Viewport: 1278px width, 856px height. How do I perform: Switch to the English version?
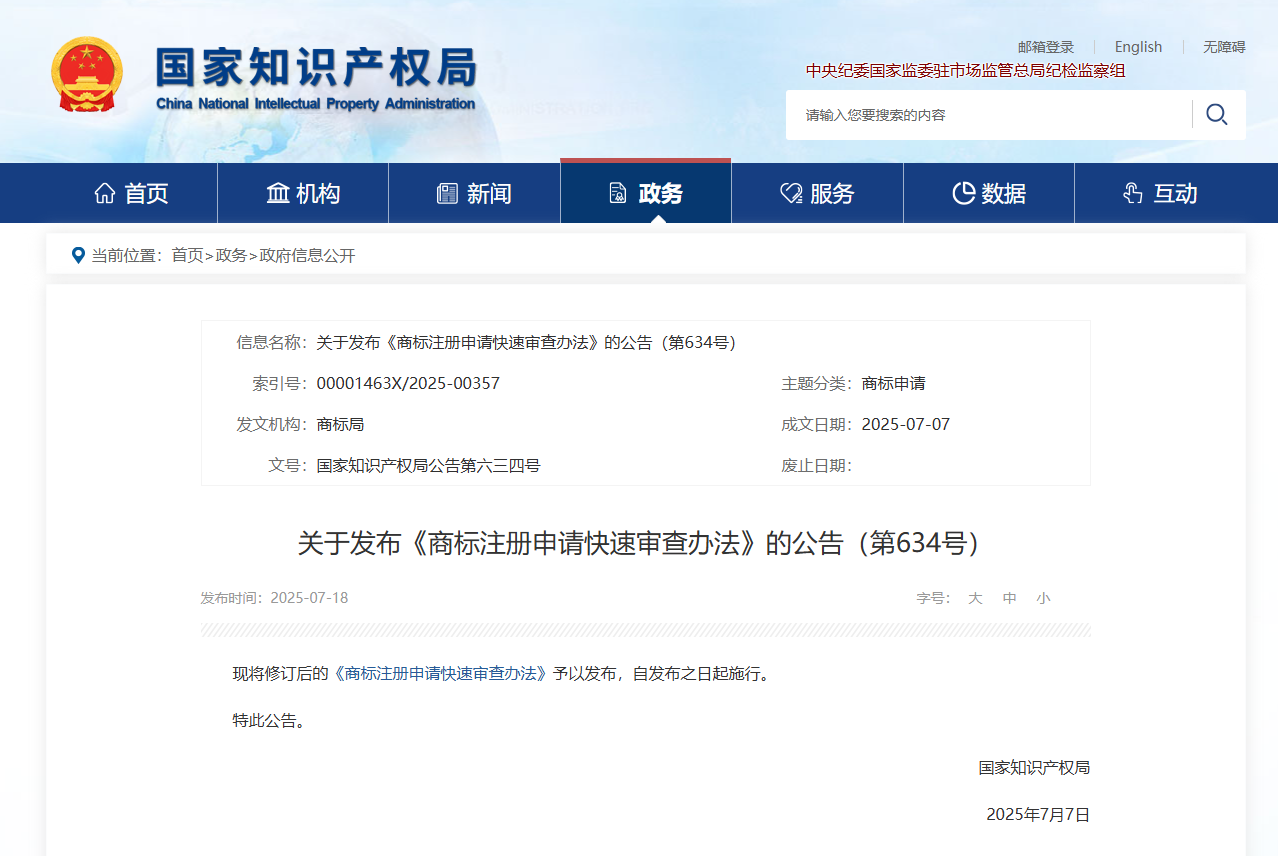pyautogui.click(x=1138, y=47)
